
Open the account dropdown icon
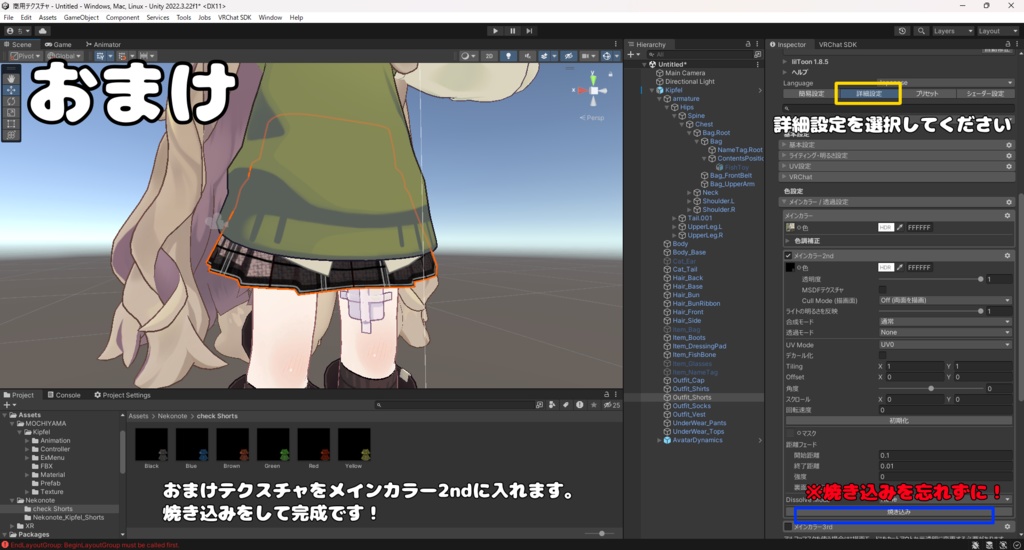pos(17,31)
